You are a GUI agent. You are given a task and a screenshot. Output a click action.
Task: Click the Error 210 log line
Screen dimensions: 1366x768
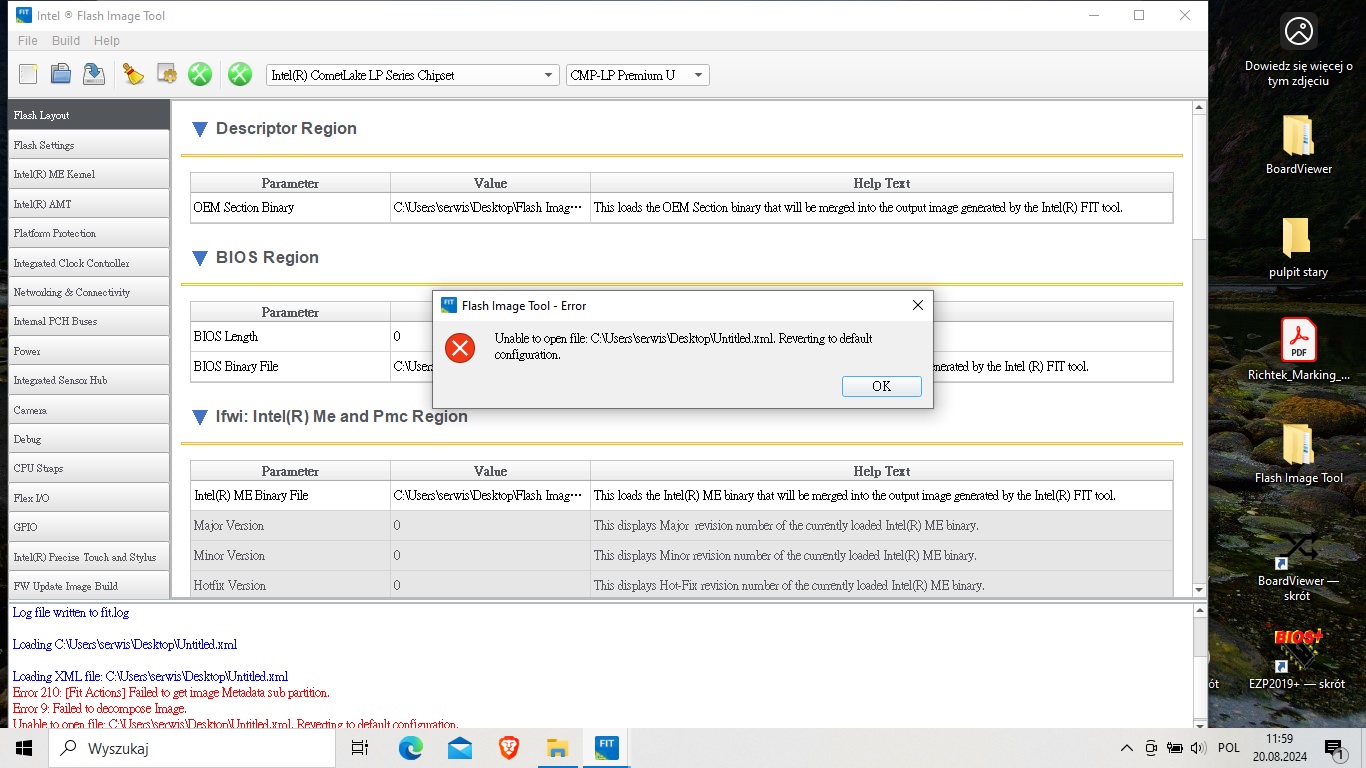(x=171, y=692)
